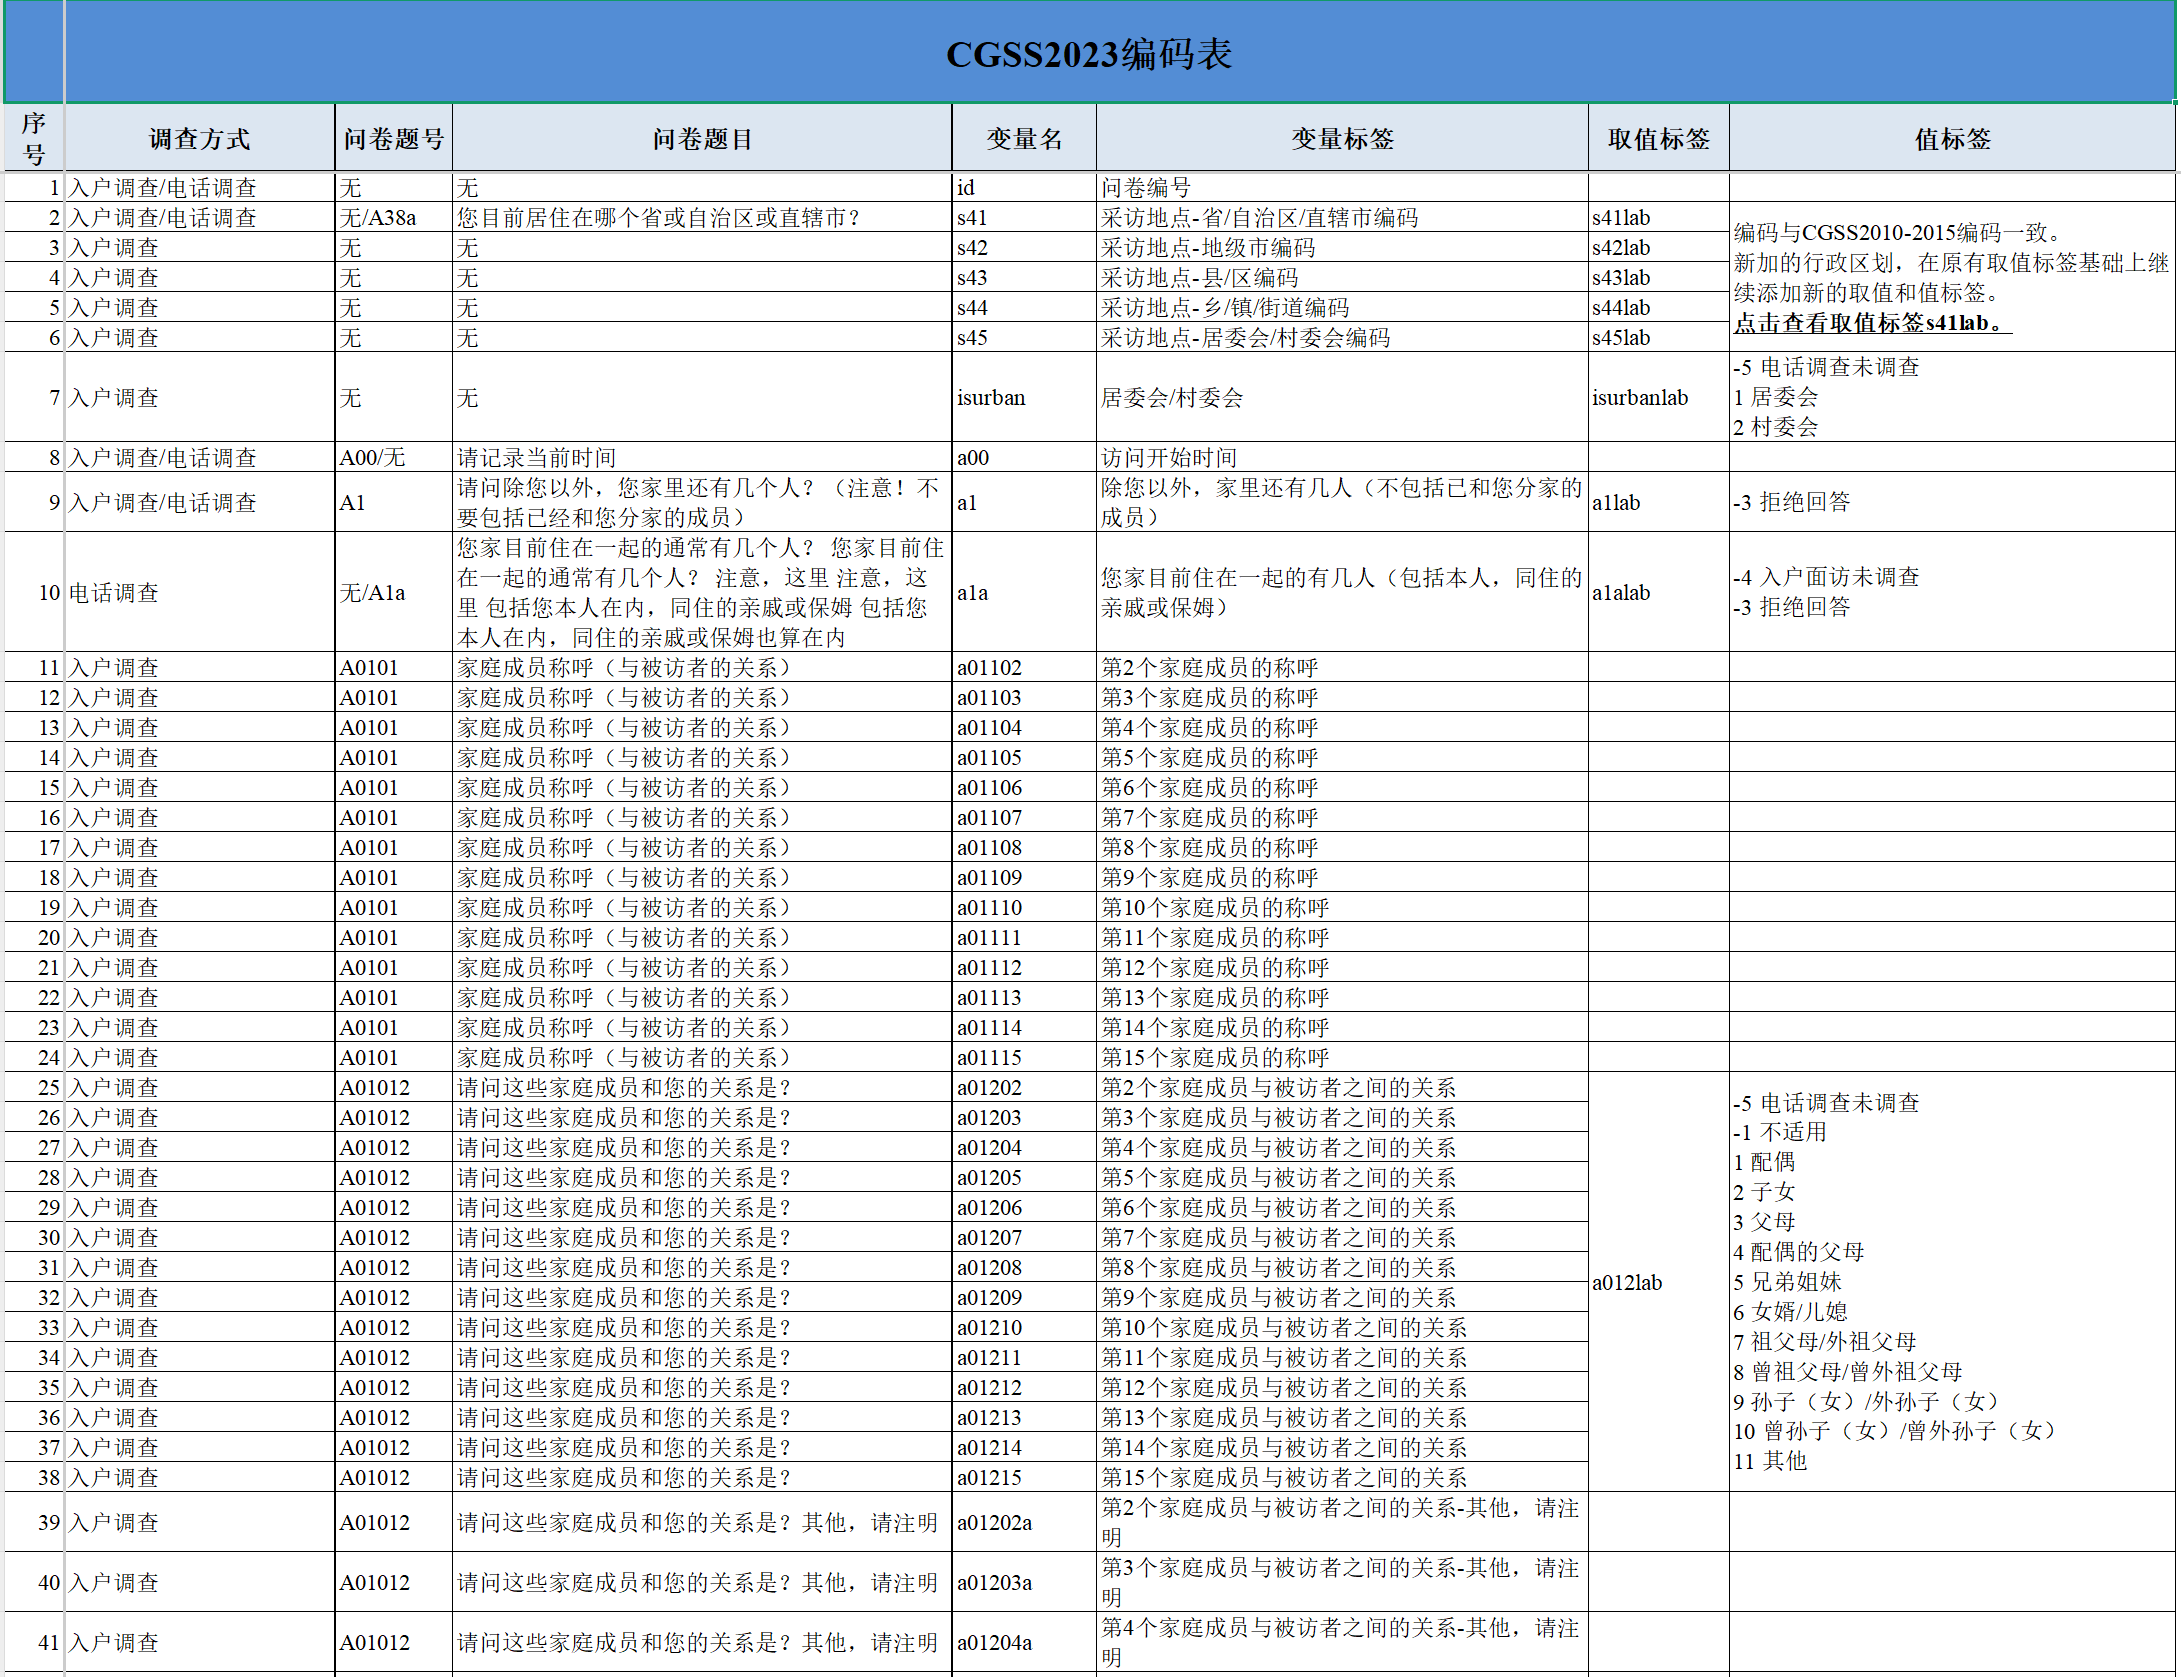Click the 取值标签 column header

1658,139
